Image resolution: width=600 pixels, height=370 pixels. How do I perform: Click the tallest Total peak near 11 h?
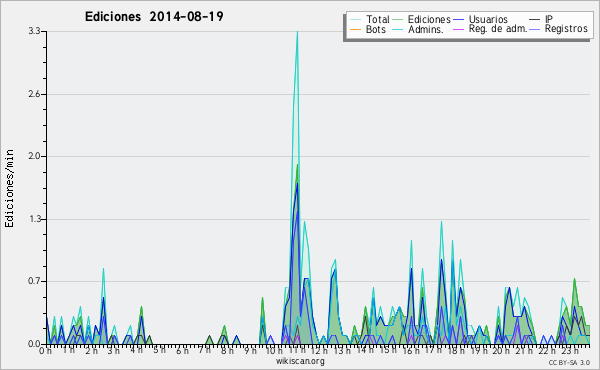pyautogui.click(x=297, y=32)
